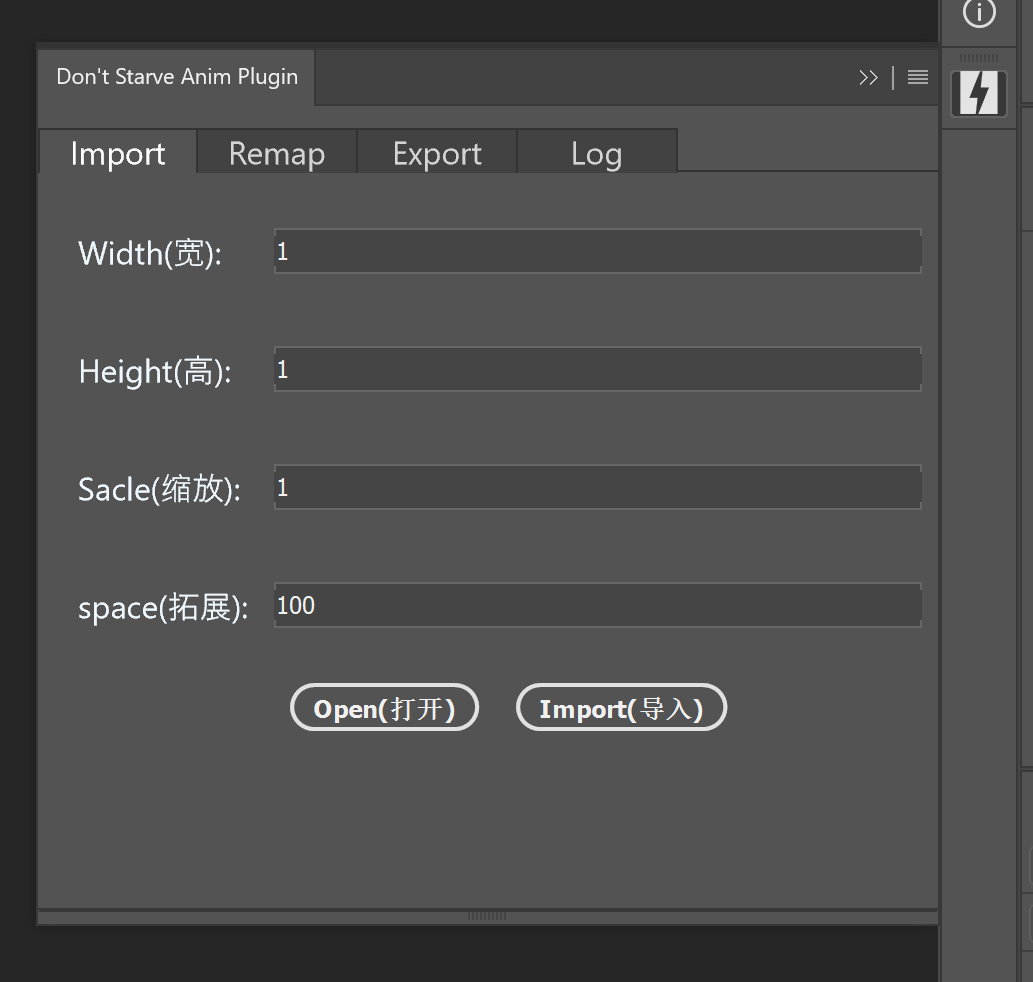Click the dock gripper above the lightning icon
The width and height of the screenshot is (1033, 982).
pyautogui.click(x=979, y=59)
